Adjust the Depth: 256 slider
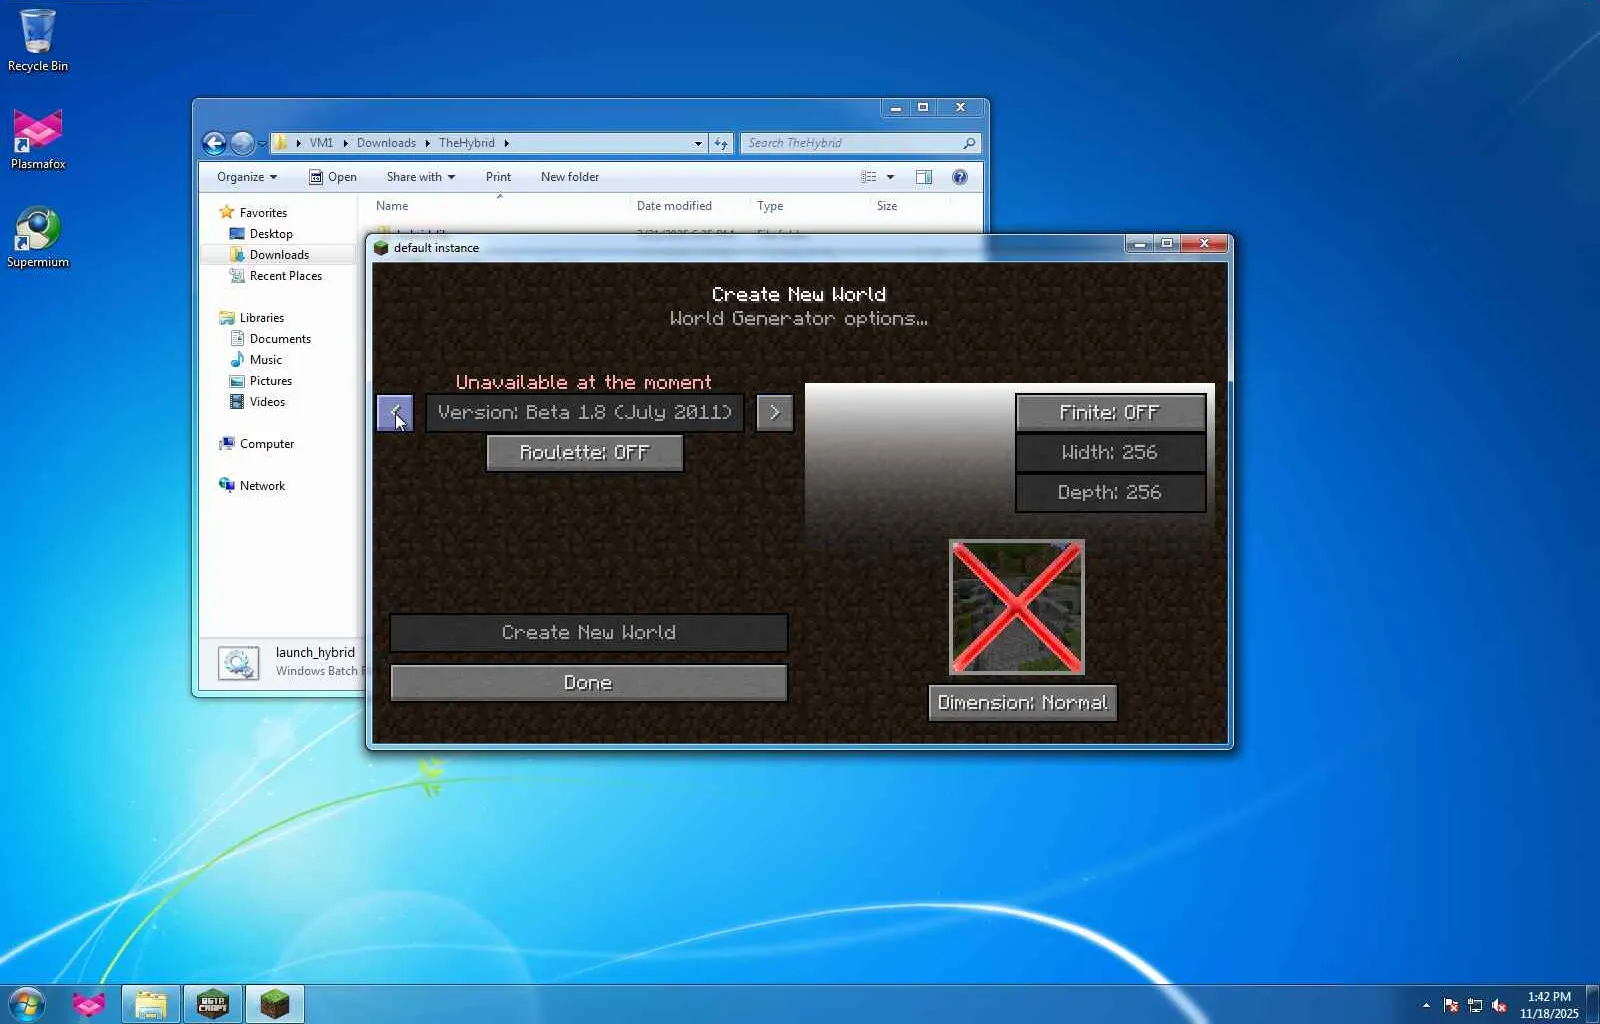 (1110, 493)
